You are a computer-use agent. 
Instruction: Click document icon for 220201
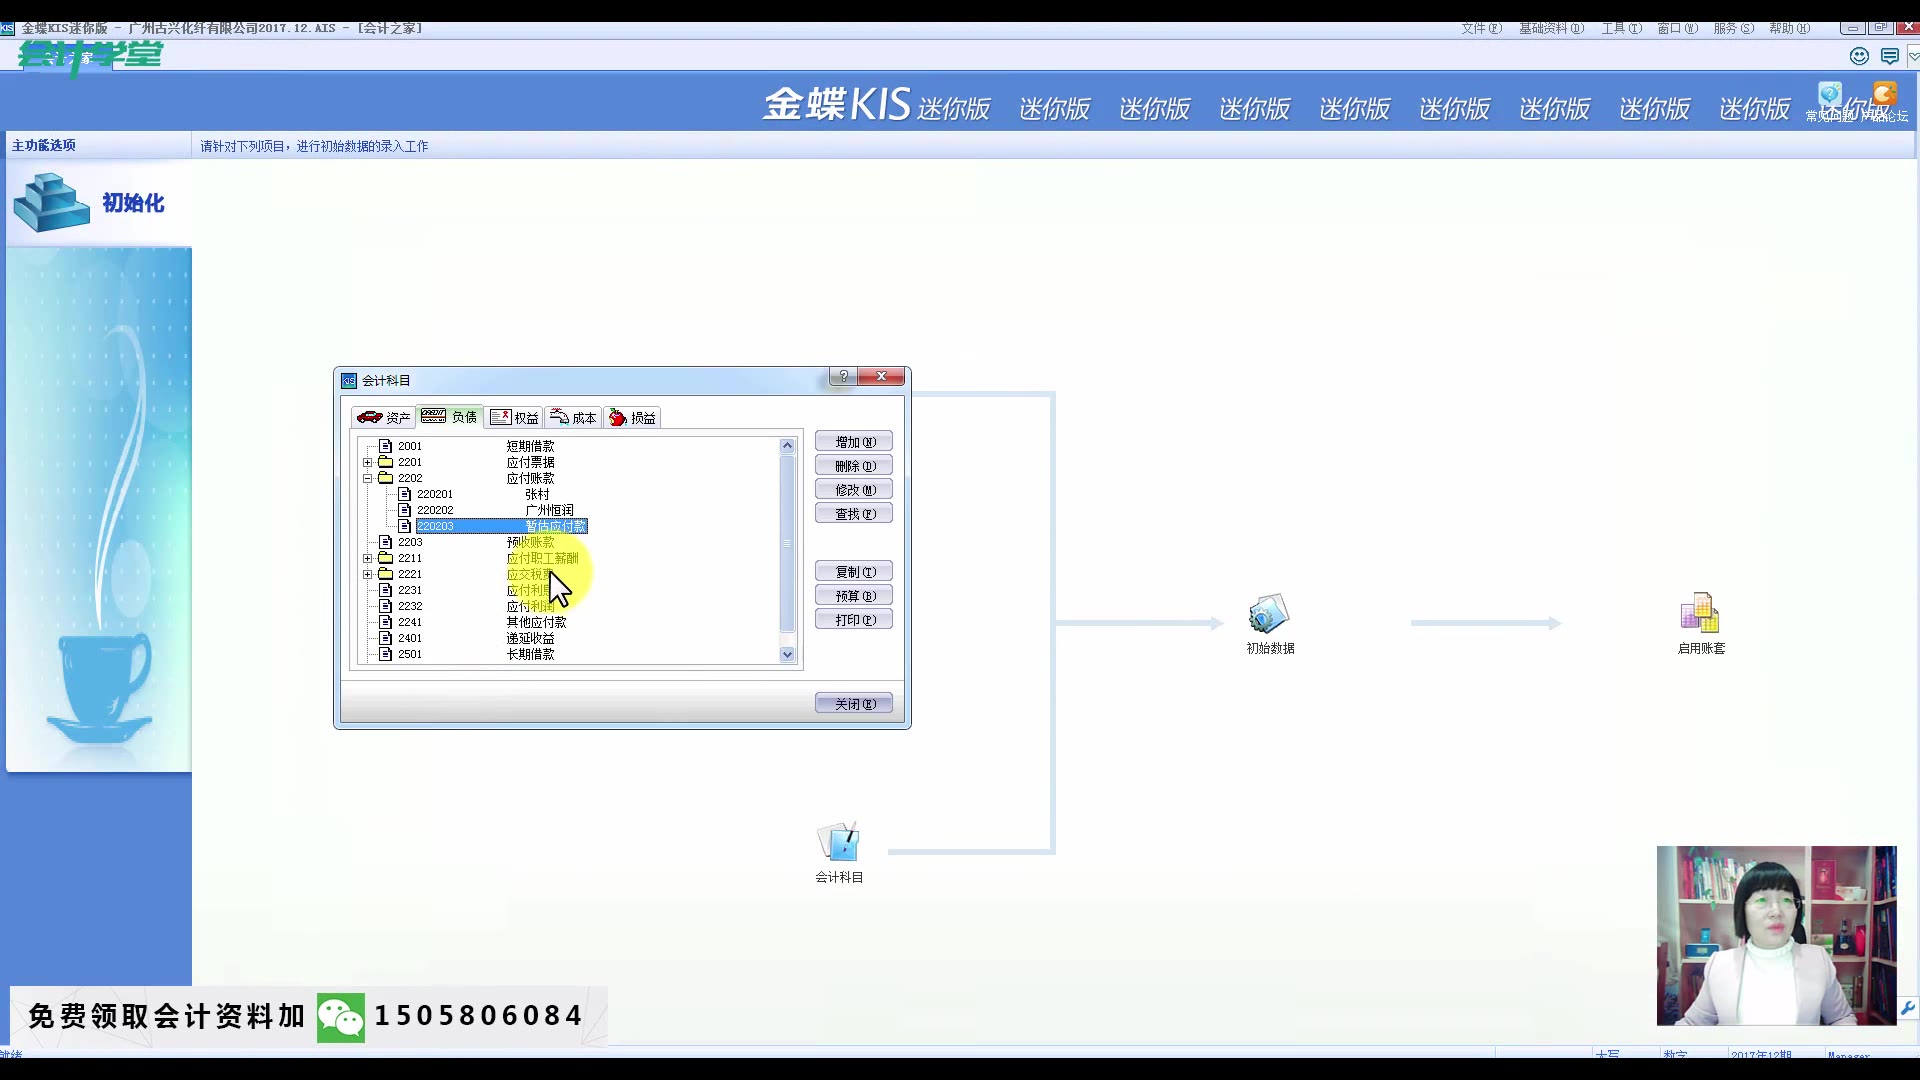404,494
